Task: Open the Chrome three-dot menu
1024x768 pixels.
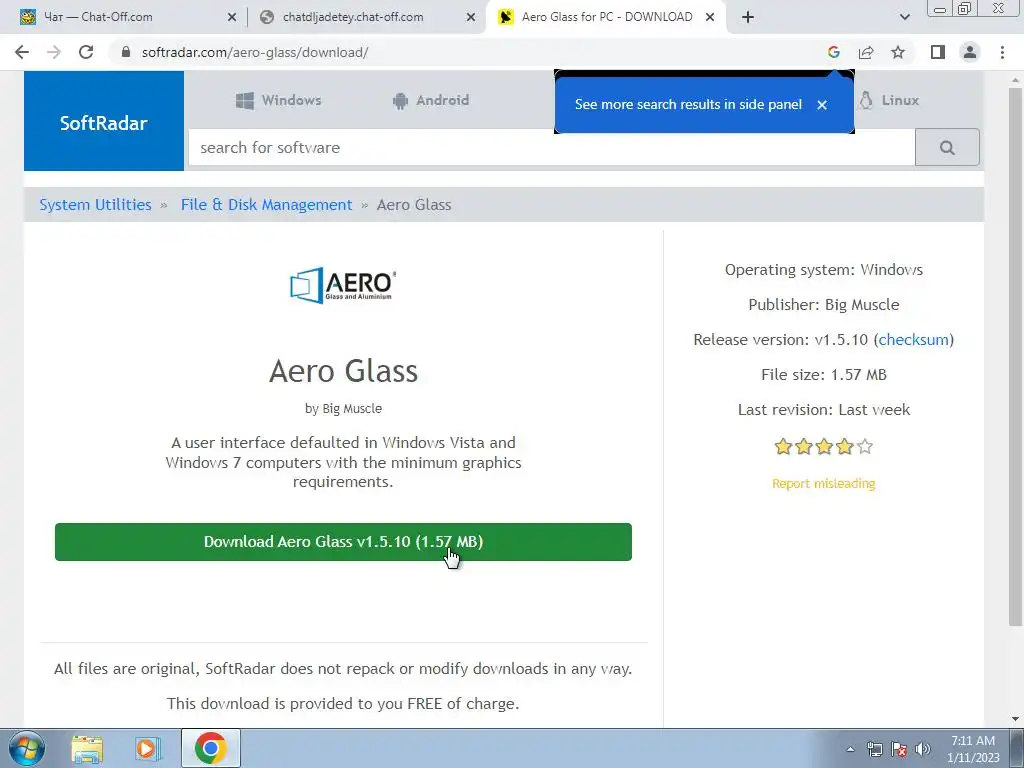Action: click(1002, 52)
